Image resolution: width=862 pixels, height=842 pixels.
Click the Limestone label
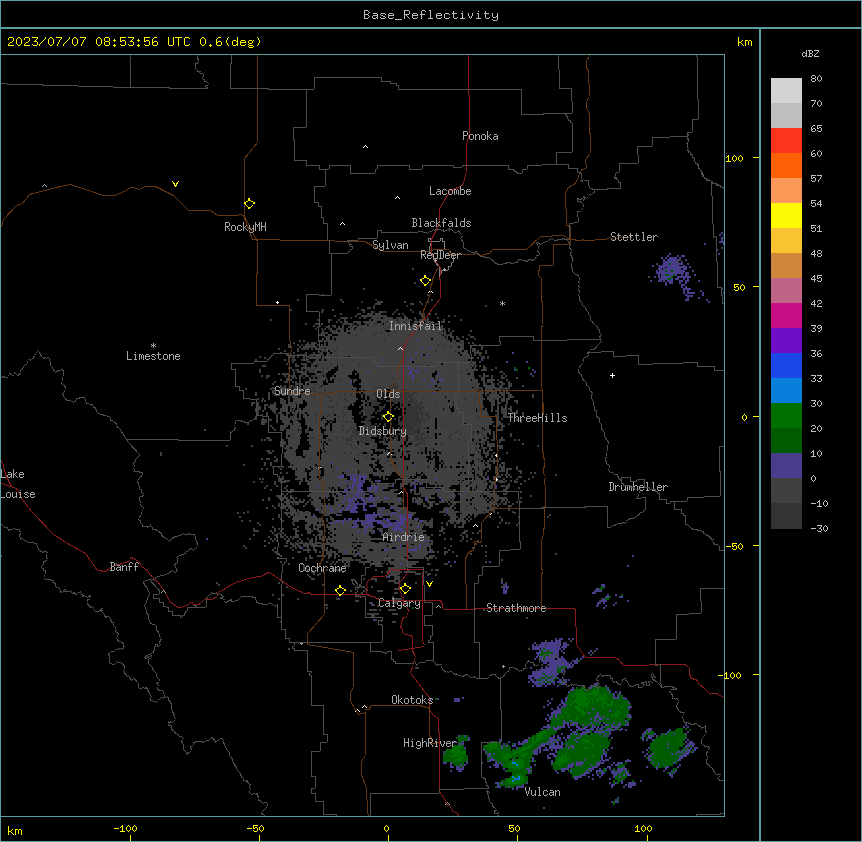tap(153, 356)
